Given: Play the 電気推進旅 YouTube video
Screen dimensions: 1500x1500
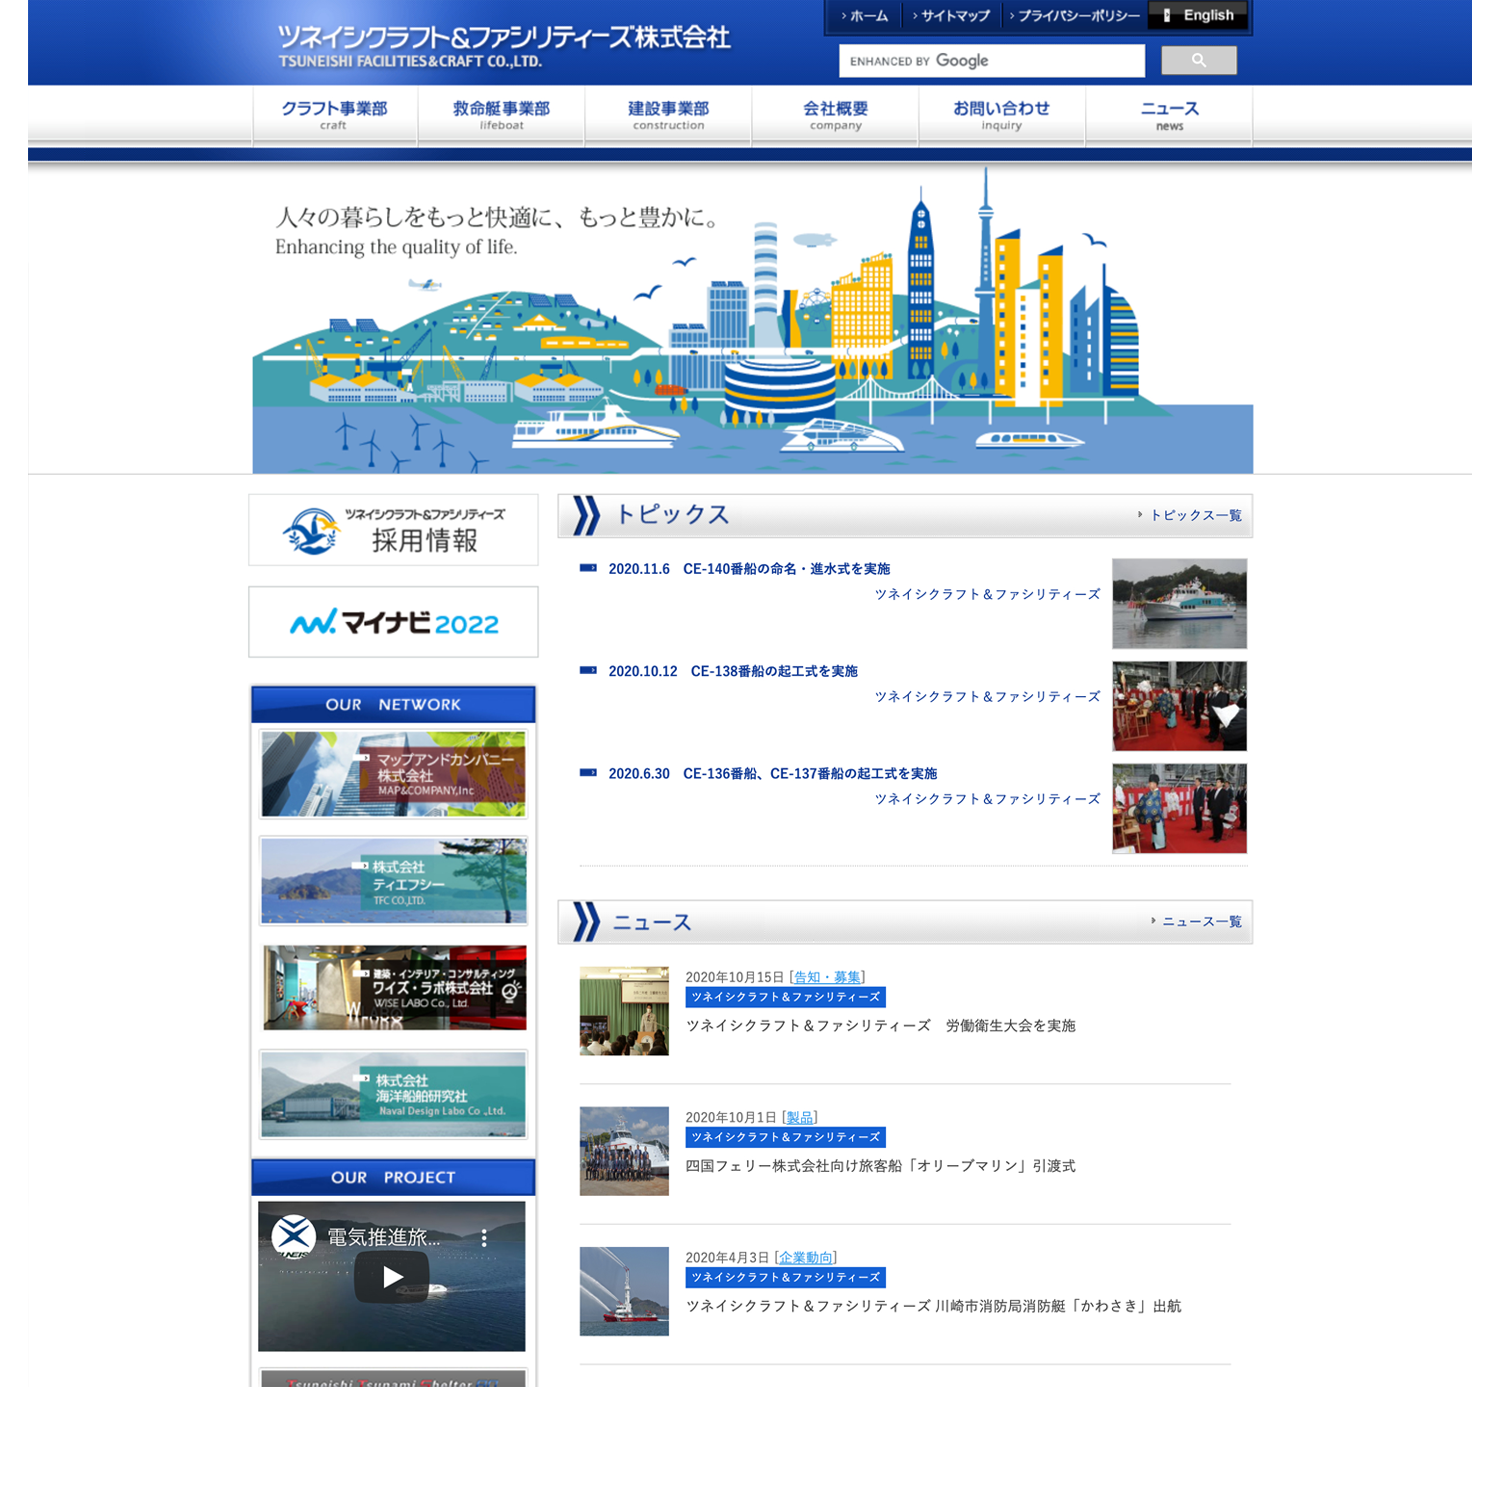Looking at the screenshot, I should coord(392,1277).
